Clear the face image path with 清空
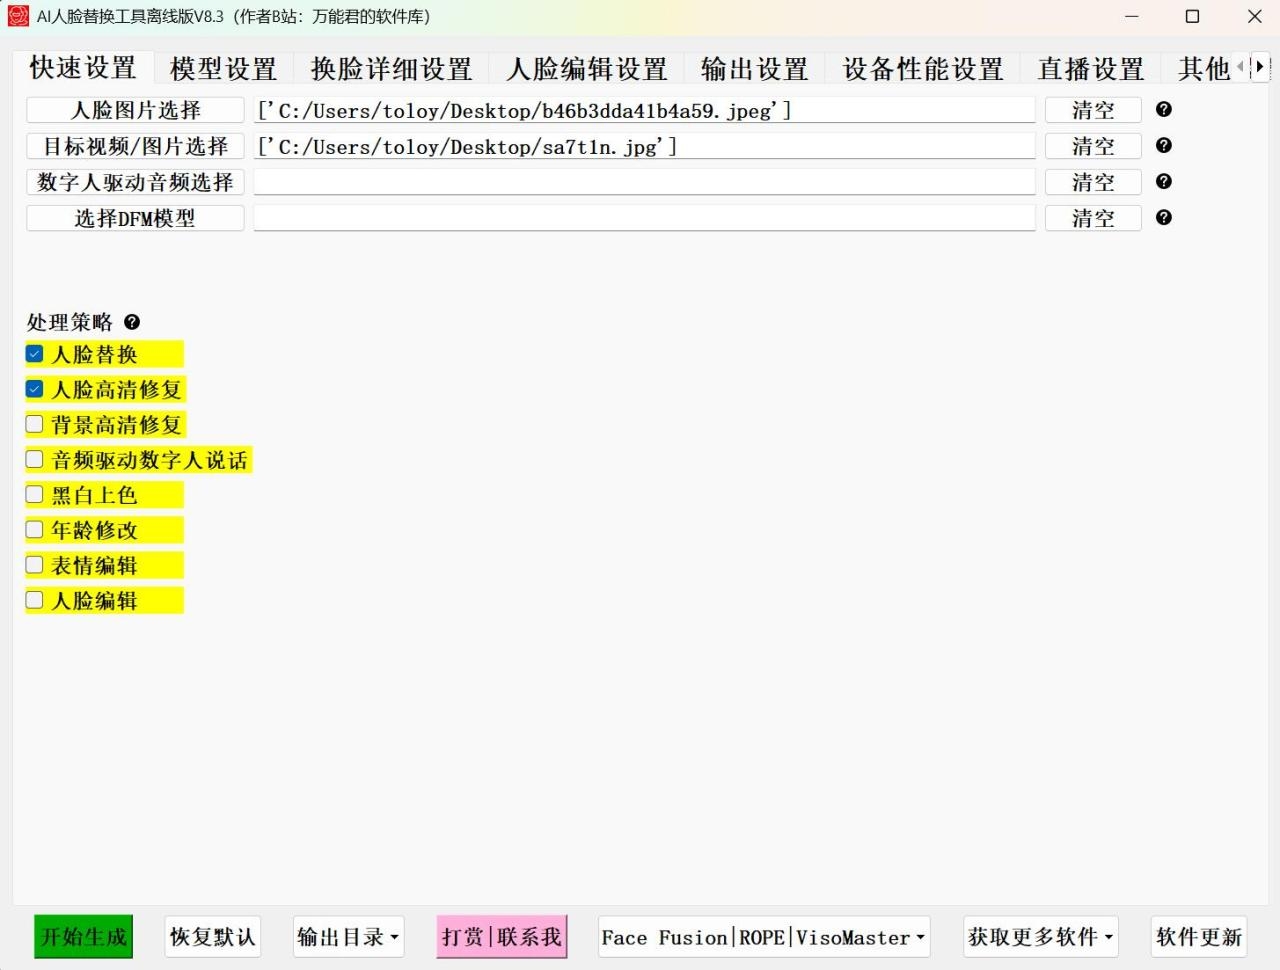This screenshot has height=970, width=1280. [1093, 110]
